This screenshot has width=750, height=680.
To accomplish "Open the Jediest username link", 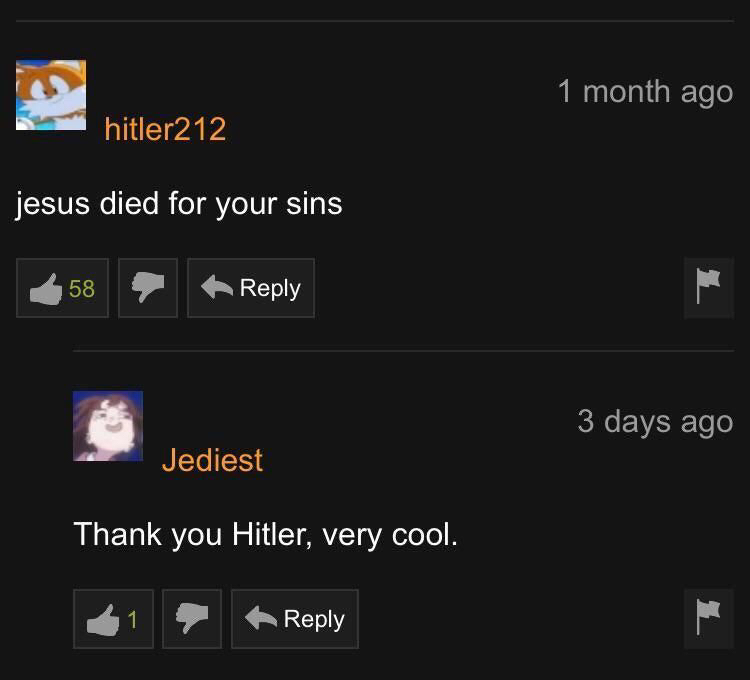I will click(212, 460).
